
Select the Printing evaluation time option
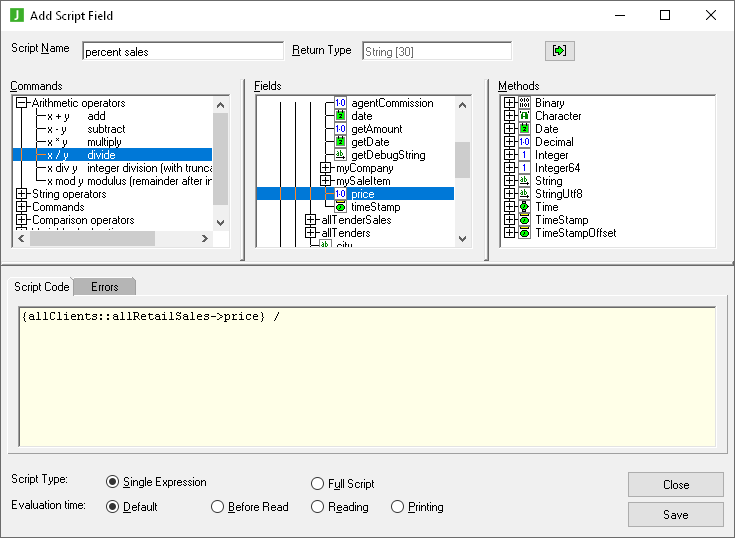(398, 507)
